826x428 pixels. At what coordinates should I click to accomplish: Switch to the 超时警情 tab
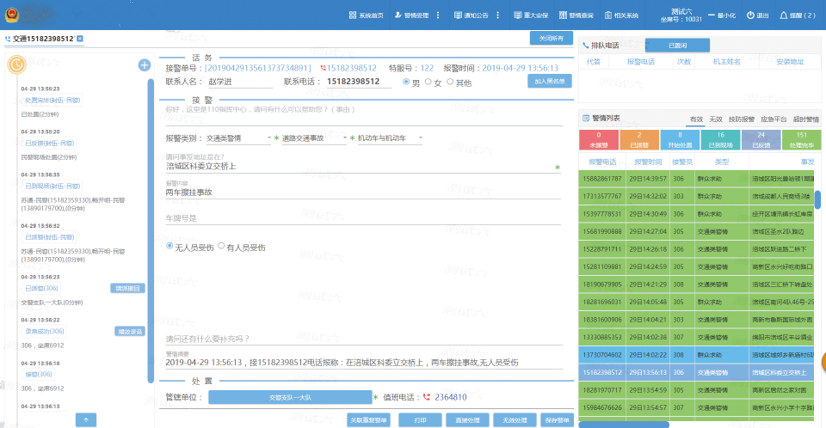(805, 120)
